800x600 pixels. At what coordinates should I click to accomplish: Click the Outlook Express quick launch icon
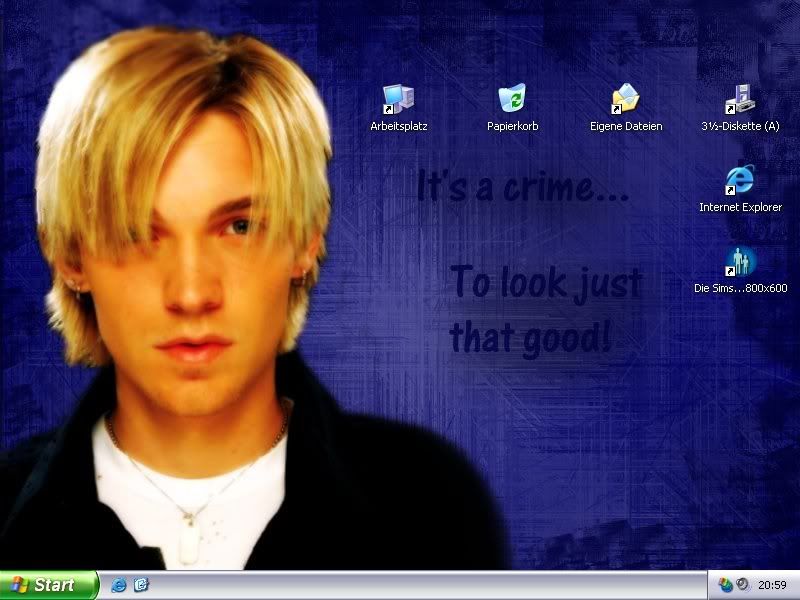pyautogui.click(x=141, y=585)
